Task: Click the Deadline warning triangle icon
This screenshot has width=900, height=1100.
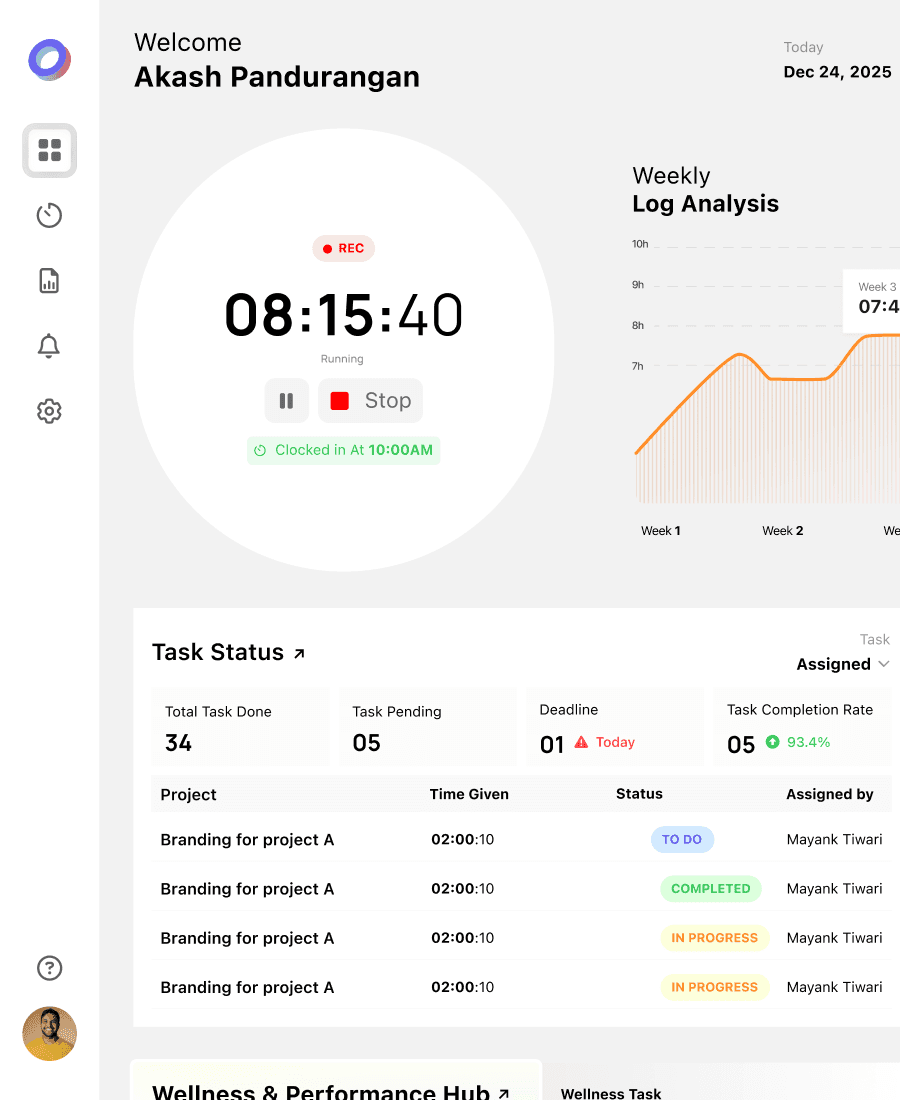Action: point(582,742)
